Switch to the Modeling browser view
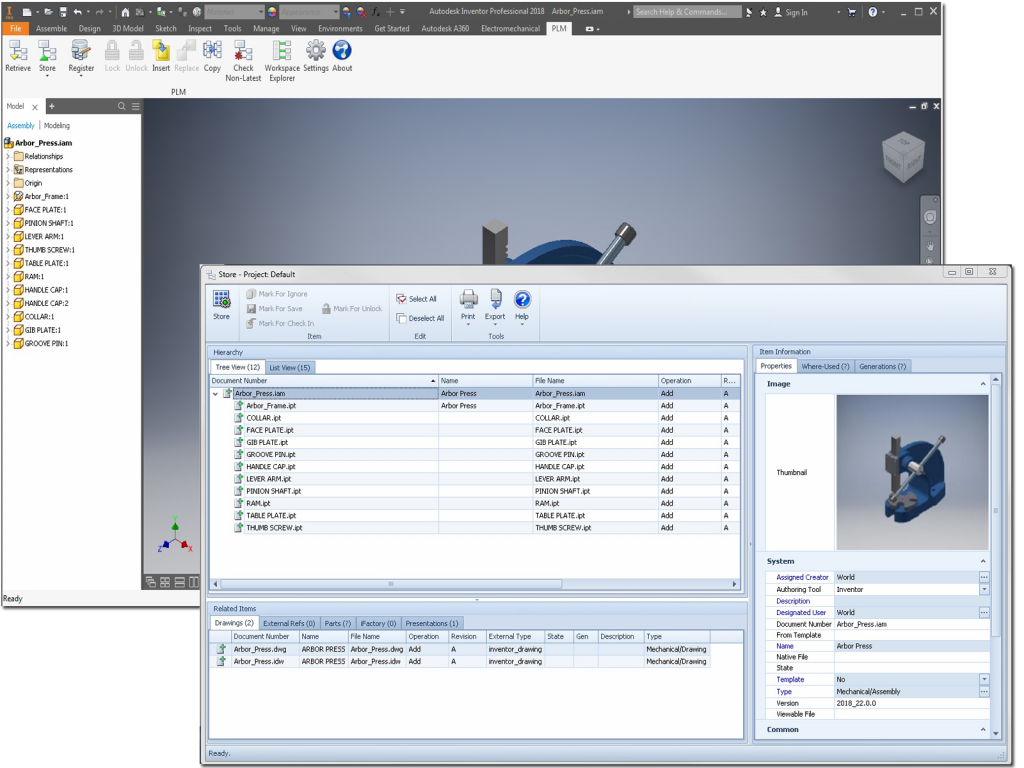The image size is (1024, 768). 57,125
